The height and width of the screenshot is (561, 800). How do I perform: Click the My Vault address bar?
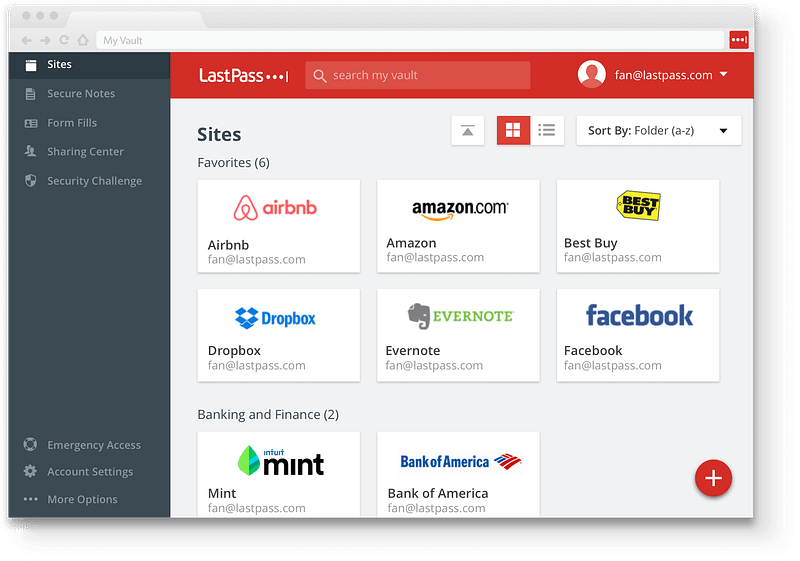(x=410, y=40)
